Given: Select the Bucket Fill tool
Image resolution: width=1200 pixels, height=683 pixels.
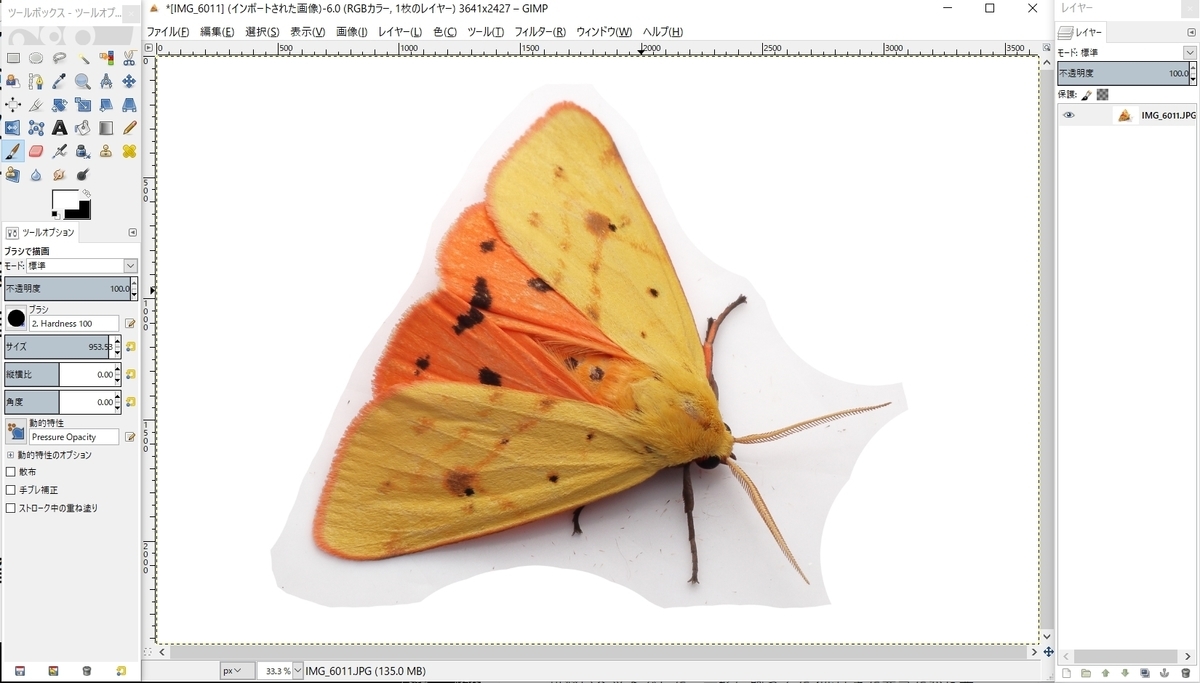Looking at the screenshot, I should point(83,128).
